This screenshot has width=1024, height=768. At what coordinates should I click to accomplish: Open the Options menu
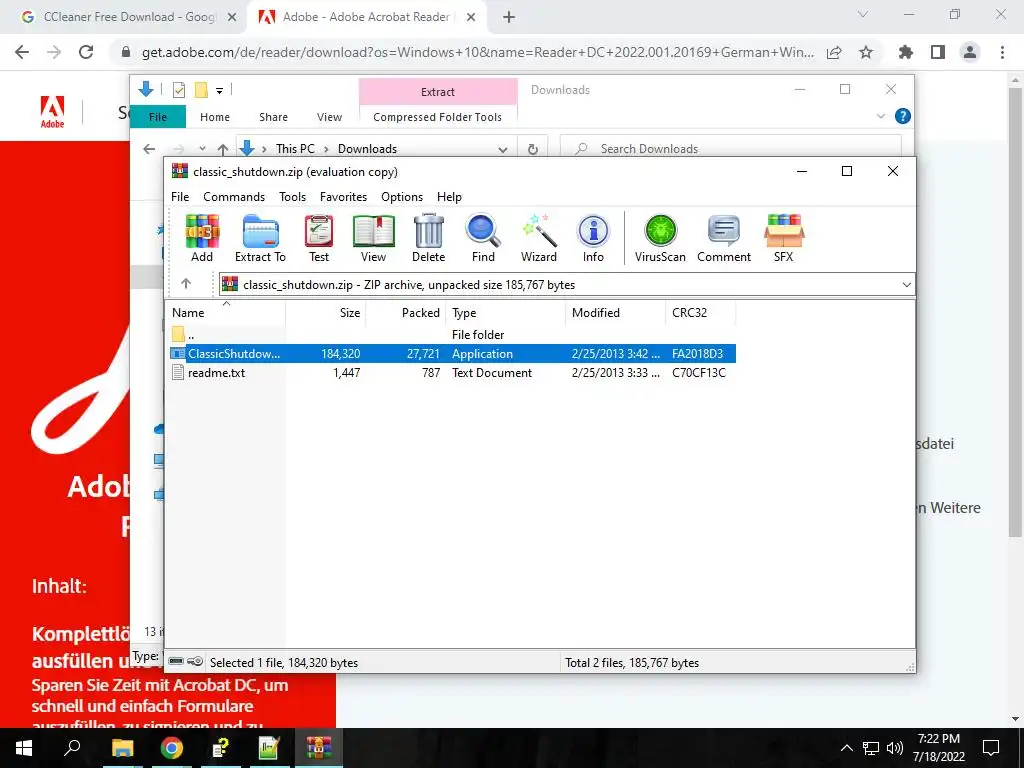[402, 197]
